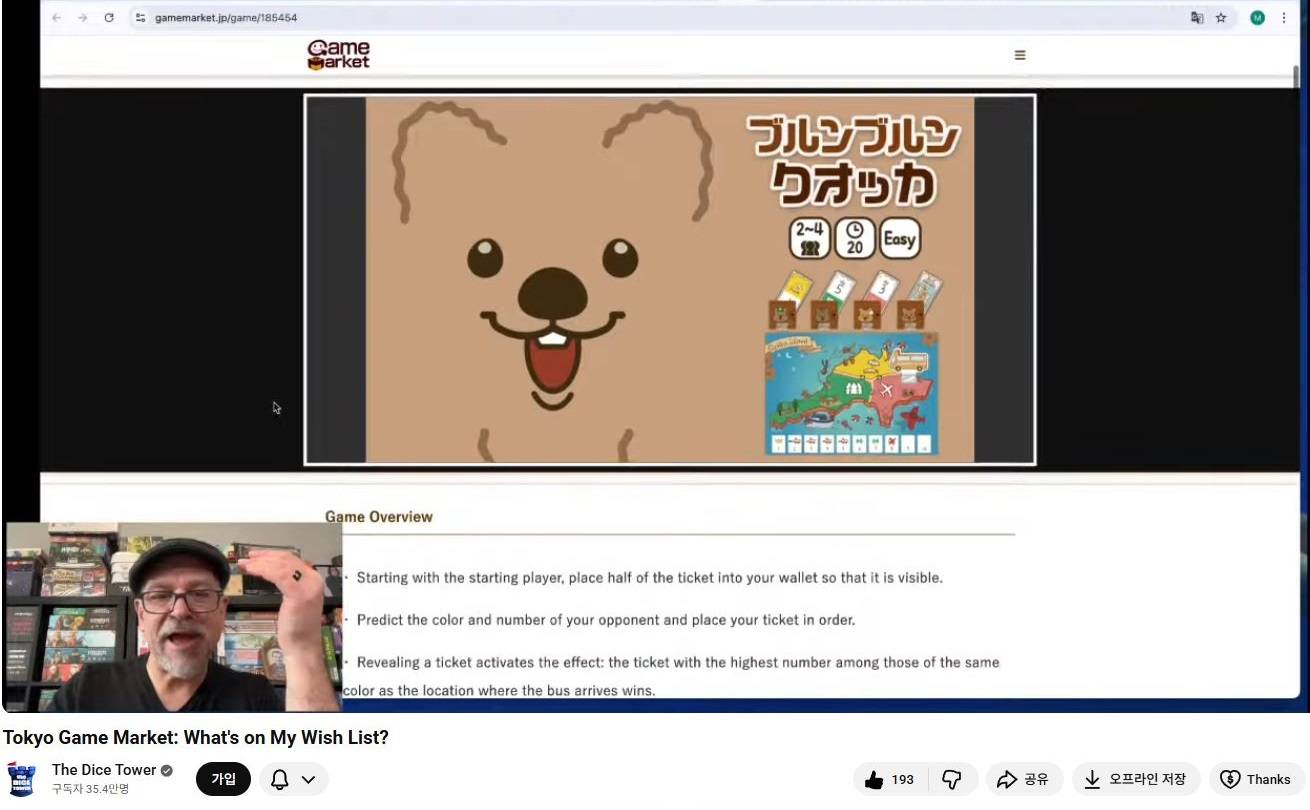
Task: Click the quokka game banner image
Action: point(669,280)
